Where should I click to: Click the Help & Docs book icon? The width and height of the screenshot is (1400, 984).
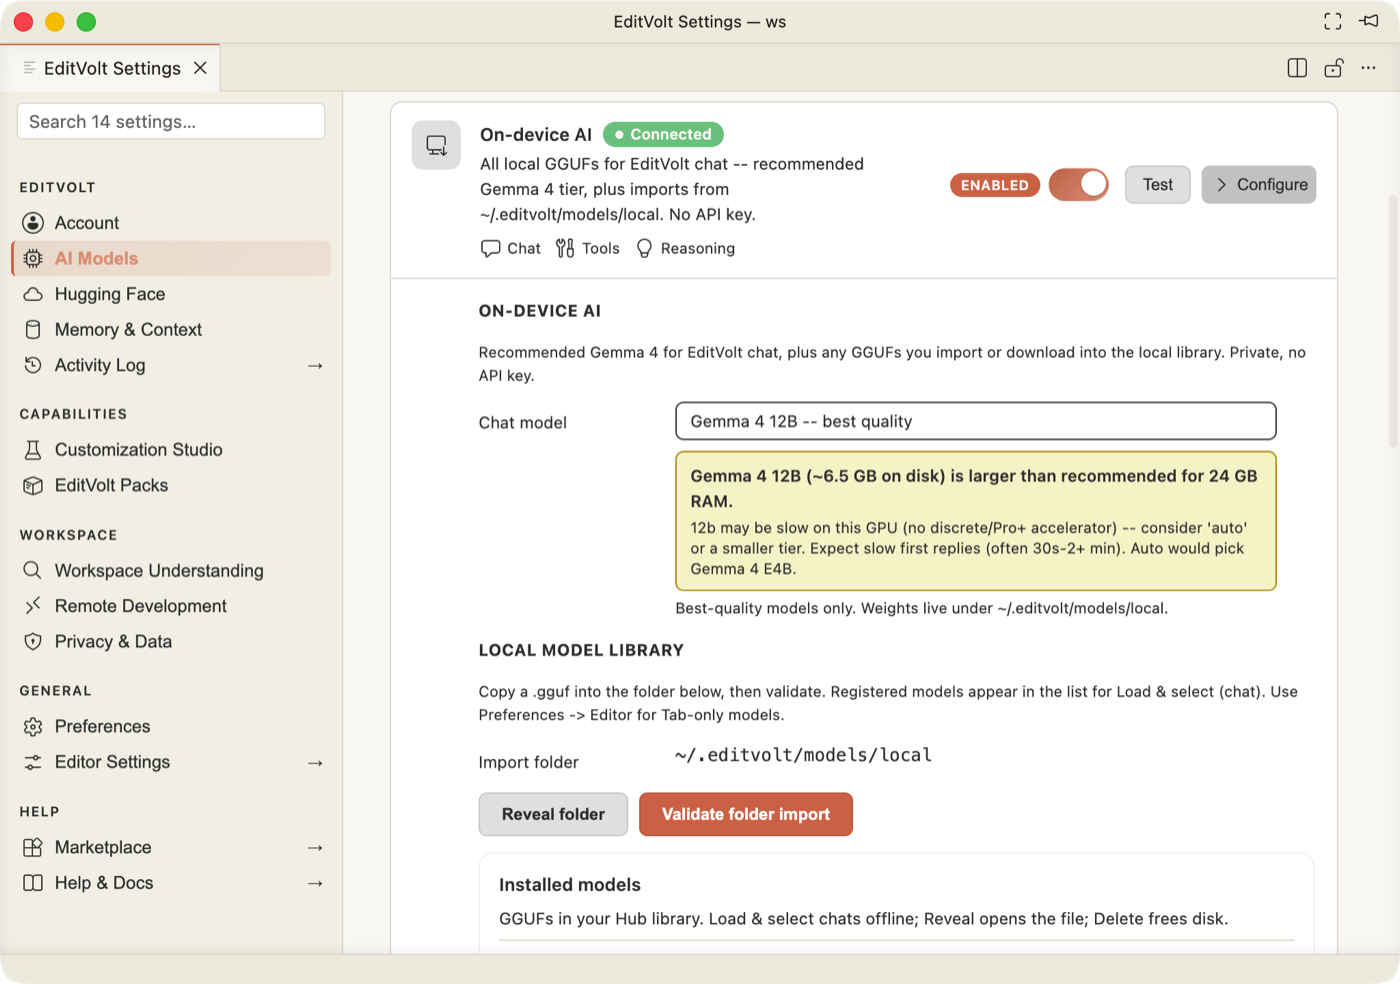(x=33, y=883)
